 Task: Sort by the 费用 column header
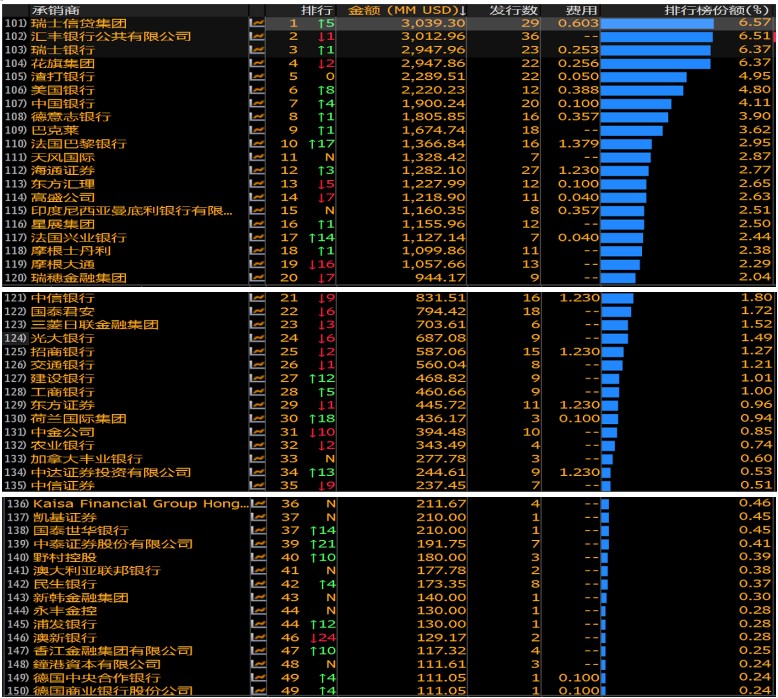[581, 10]
